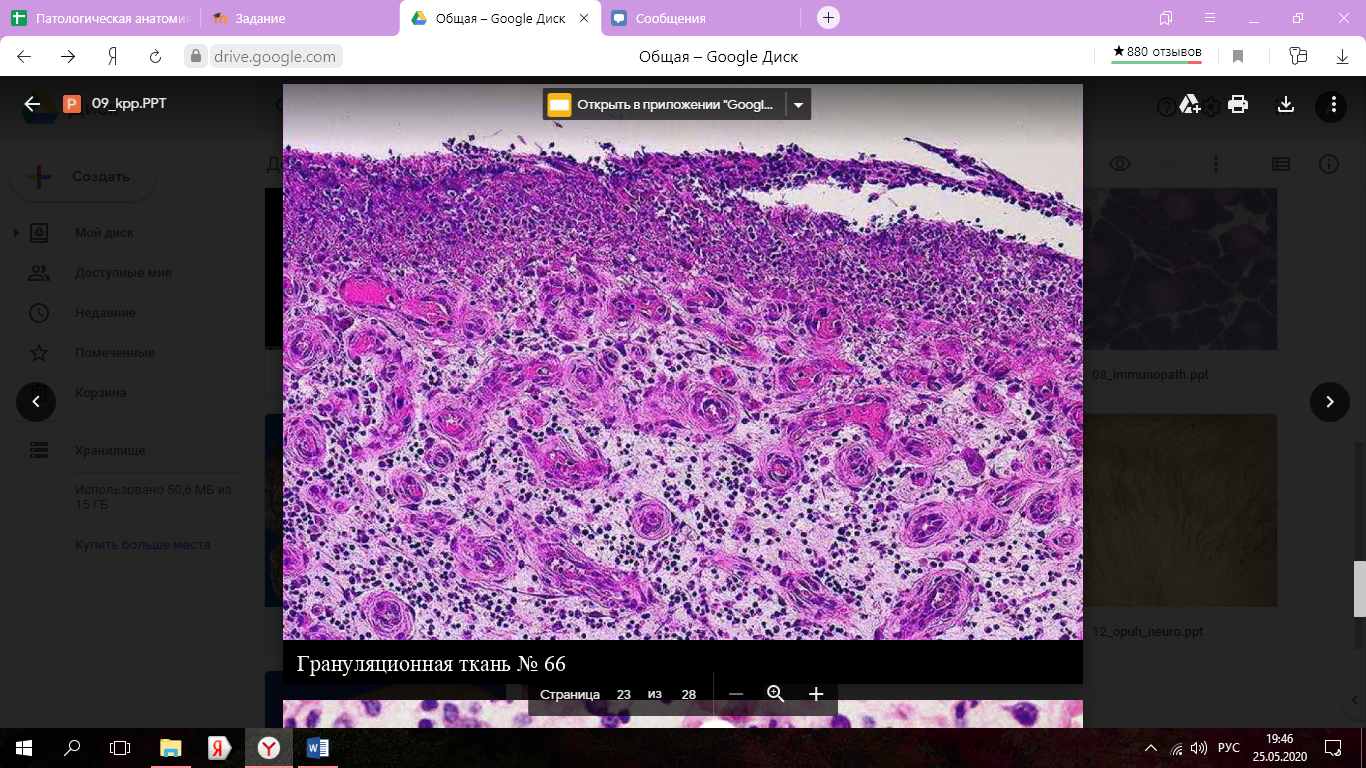Open Drive toolbar more options menu
Image resolution: width=1366 pixels, height=768 pixels.
click(x=1216, y=164)
